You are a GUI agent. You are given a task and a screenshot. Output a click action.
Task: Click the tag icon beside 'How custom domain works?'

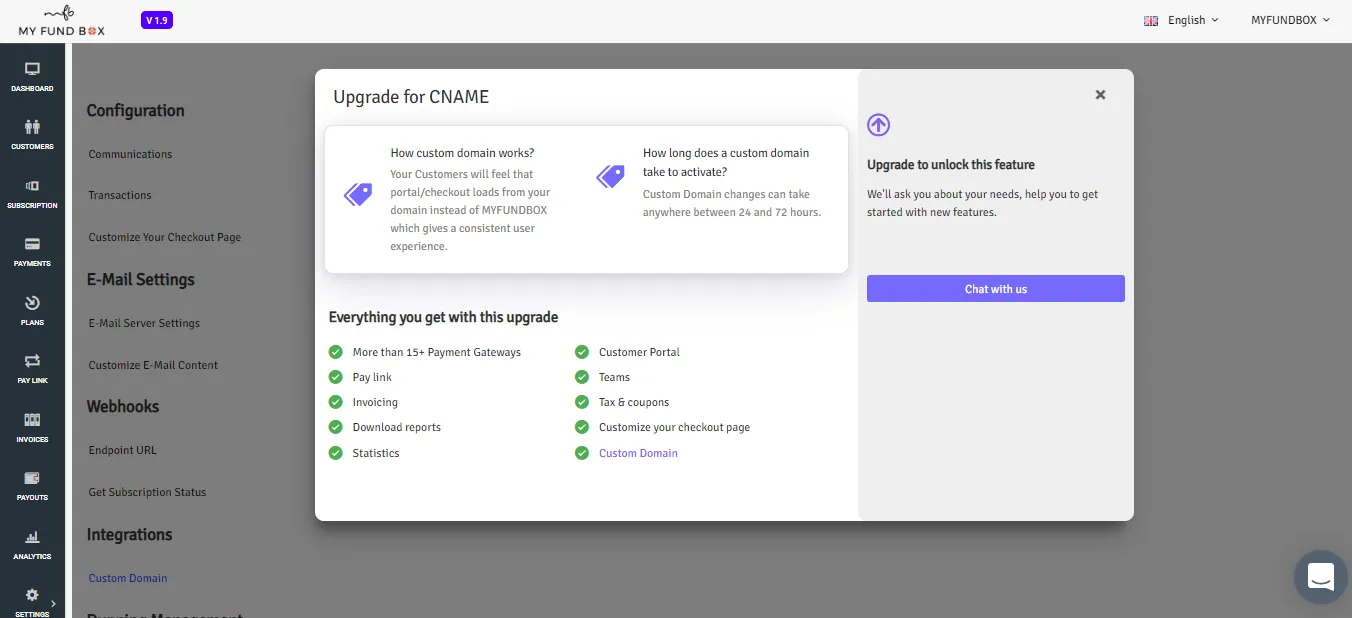pos(358,194)
